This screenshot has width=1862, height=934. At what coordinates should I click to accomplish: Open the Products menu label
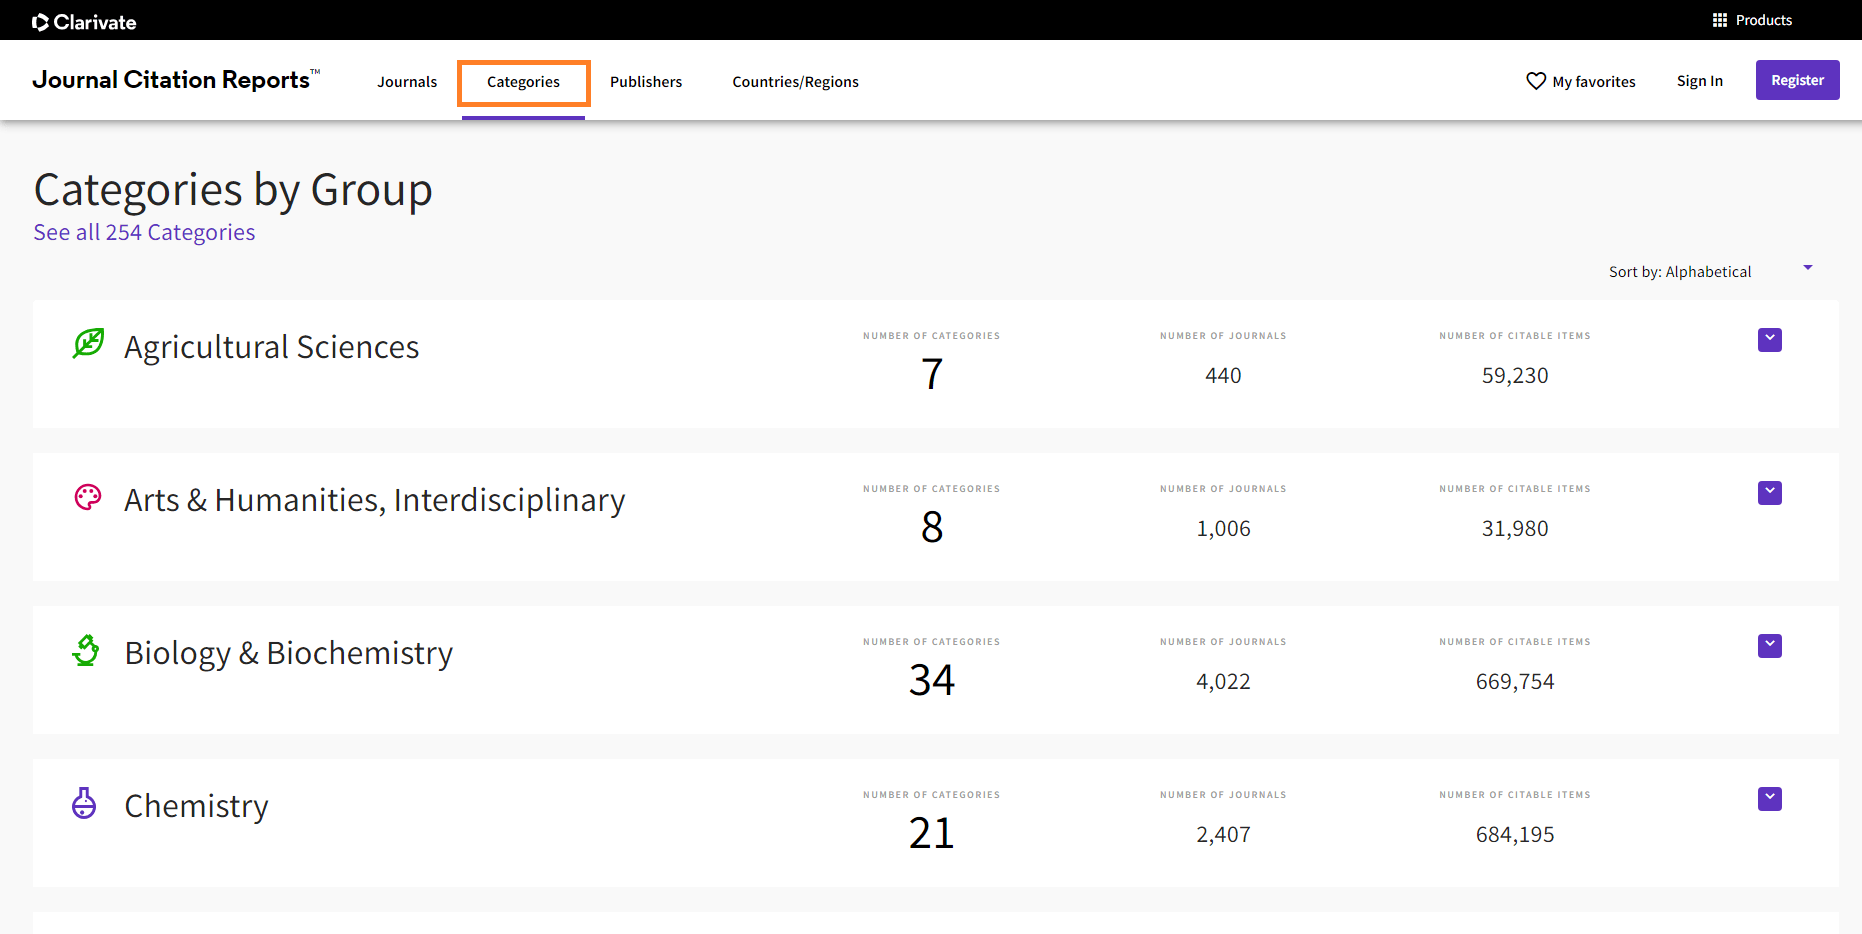1764,20
